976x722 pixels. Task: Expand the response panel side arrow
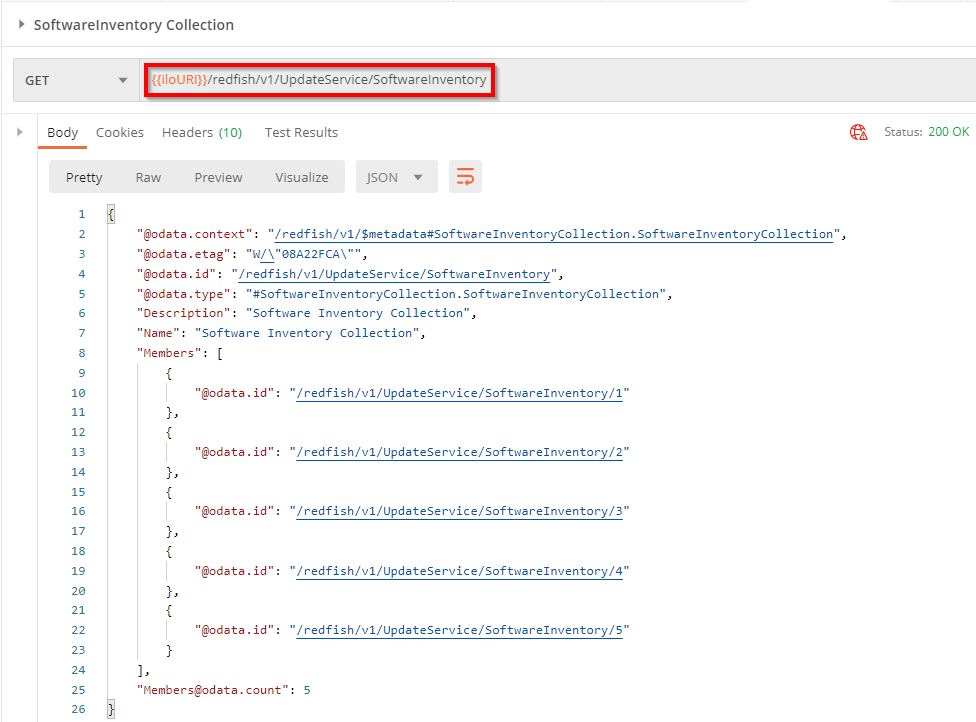[19, 132]
